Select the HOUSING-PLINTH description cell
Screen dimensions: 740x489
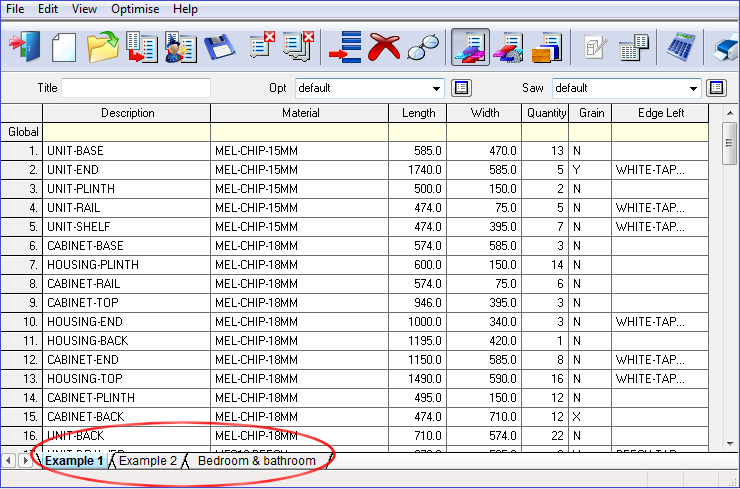point(127,265)
